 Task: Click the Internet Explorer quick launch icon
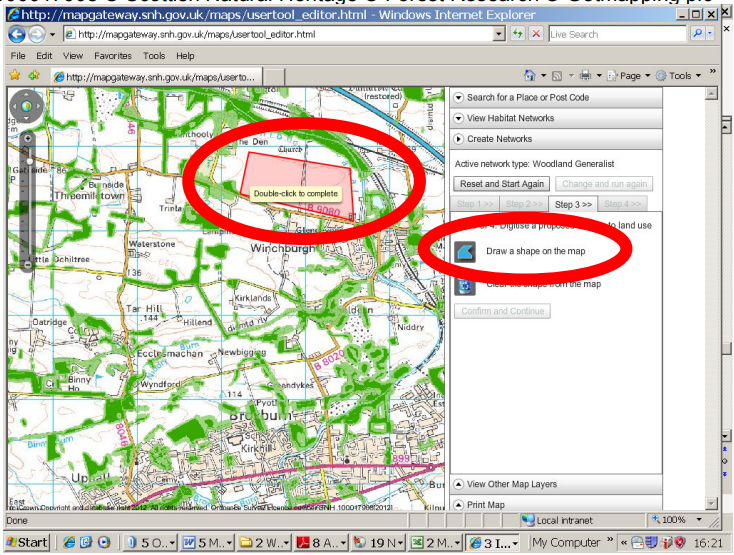(69, 542)
